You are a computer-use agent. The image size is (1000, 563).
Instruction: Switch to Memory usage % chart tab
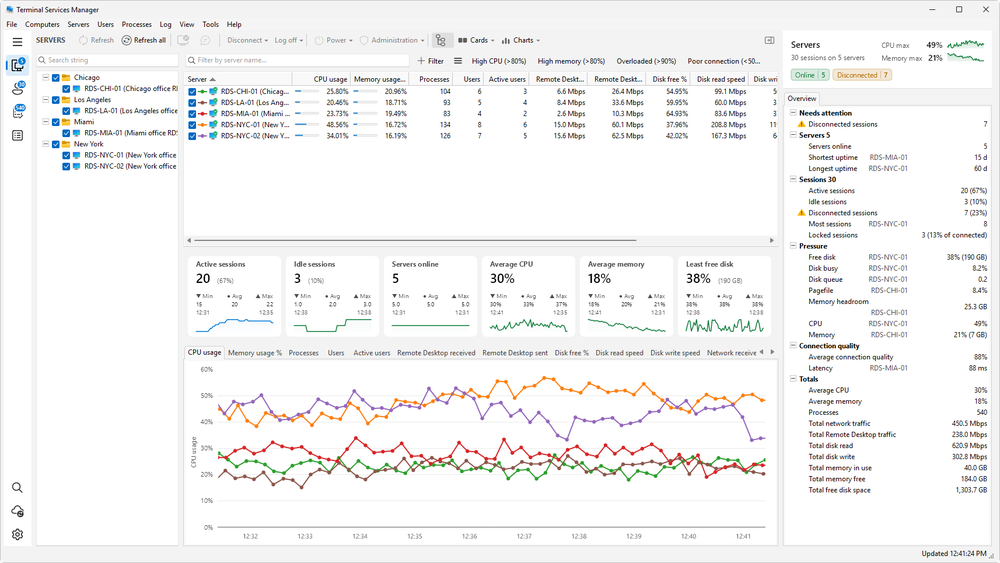pos(254,353)
